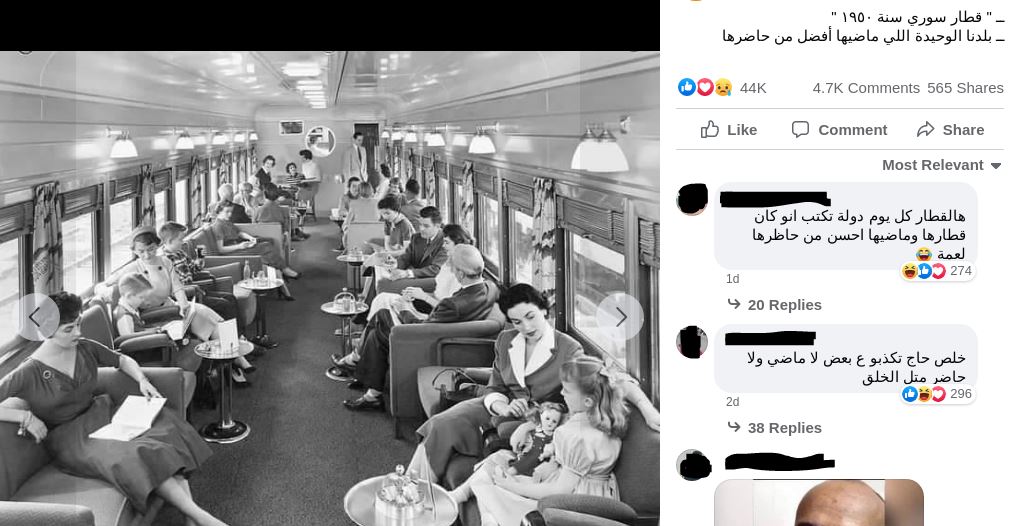Image resolution: width=1012 pixels, height=526 pixels.
Task: Go to next photo with right arrow
Action: tap(620, 317)
